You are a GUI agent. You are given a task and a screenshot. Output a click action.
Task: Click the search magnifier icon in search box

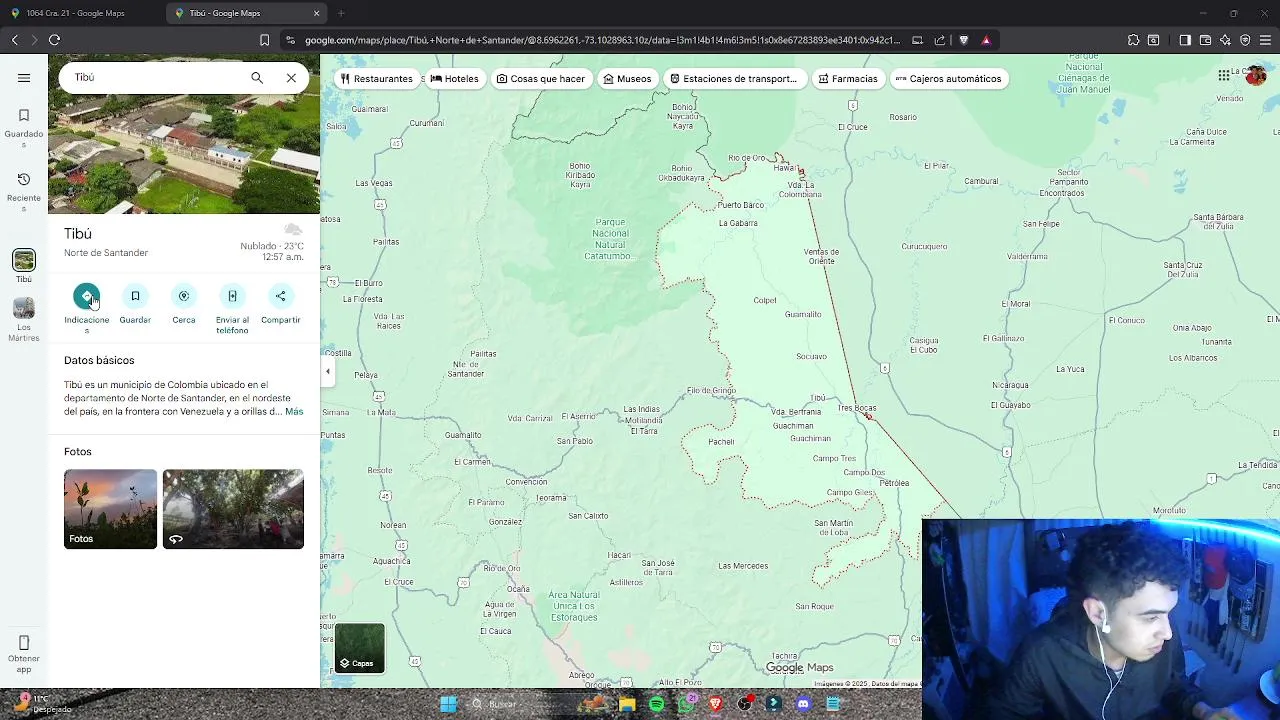point(257,77)
